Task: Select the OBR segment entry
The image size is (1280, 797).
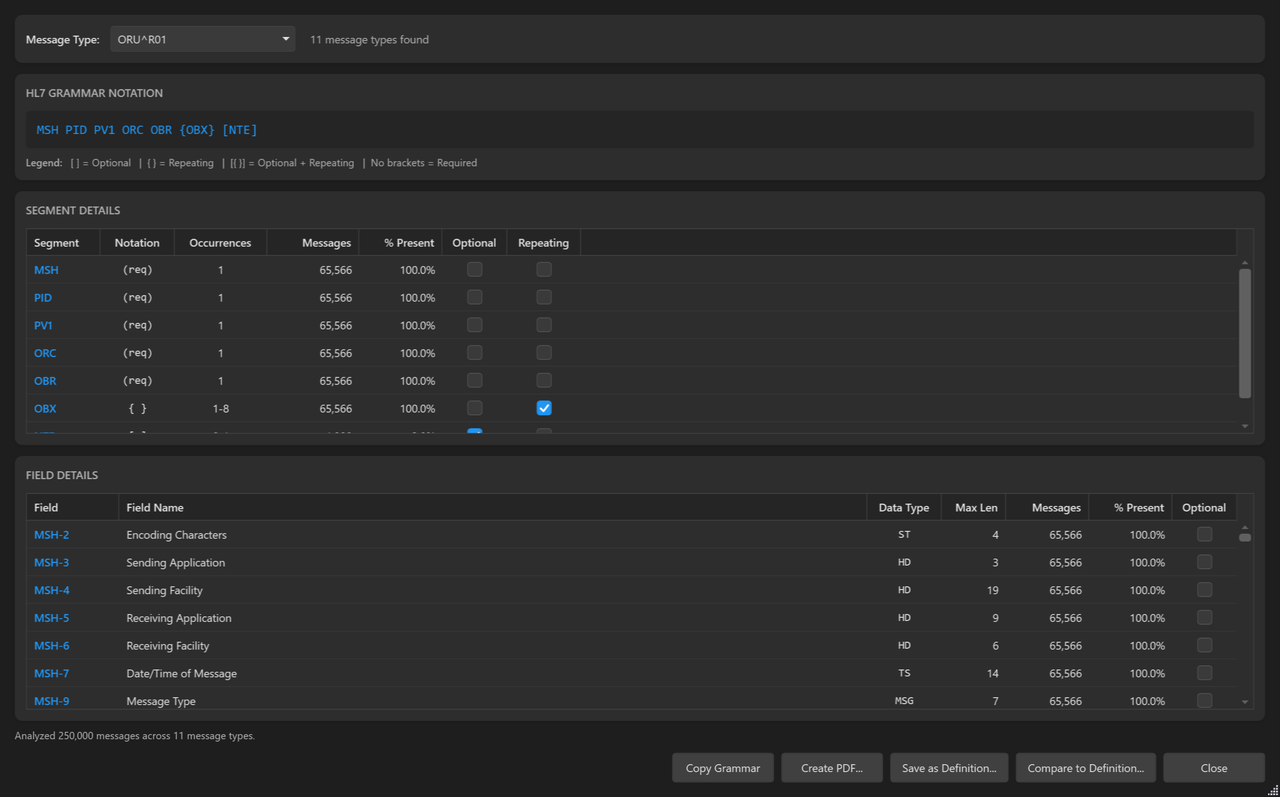Action: (x=45, y=381)
